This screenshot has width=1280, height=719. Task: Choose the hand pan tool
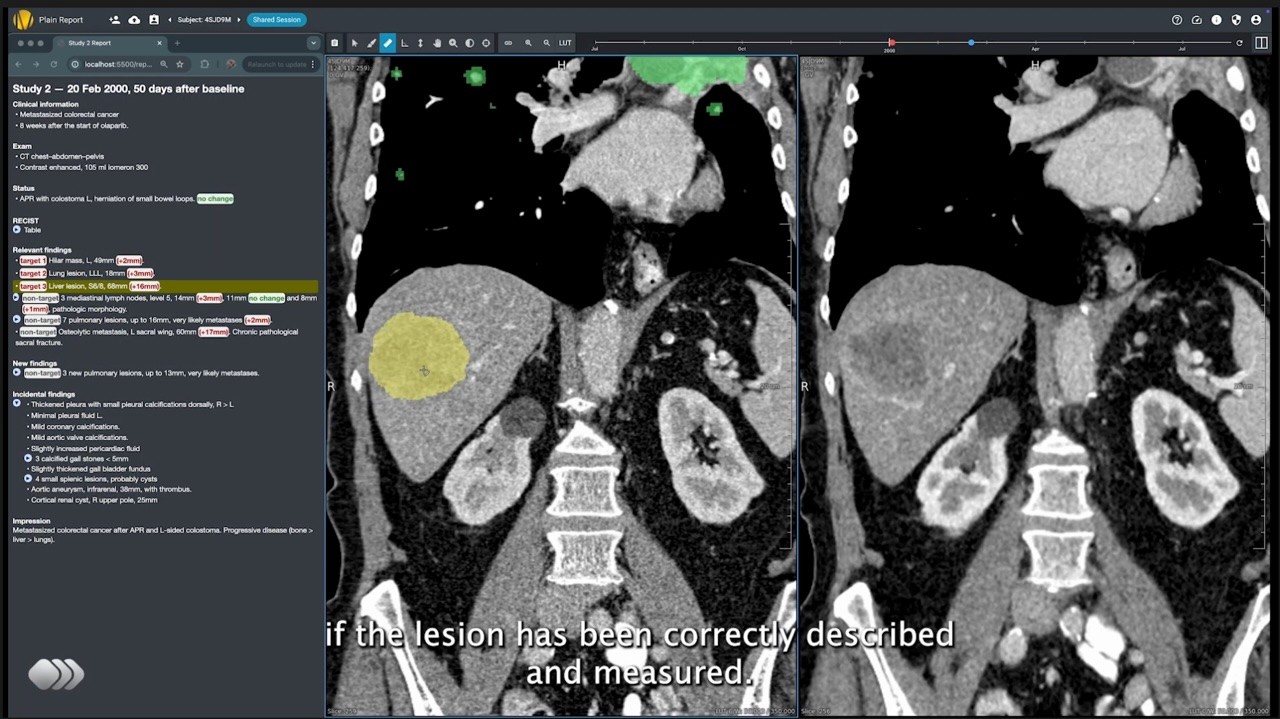[437, 43]
